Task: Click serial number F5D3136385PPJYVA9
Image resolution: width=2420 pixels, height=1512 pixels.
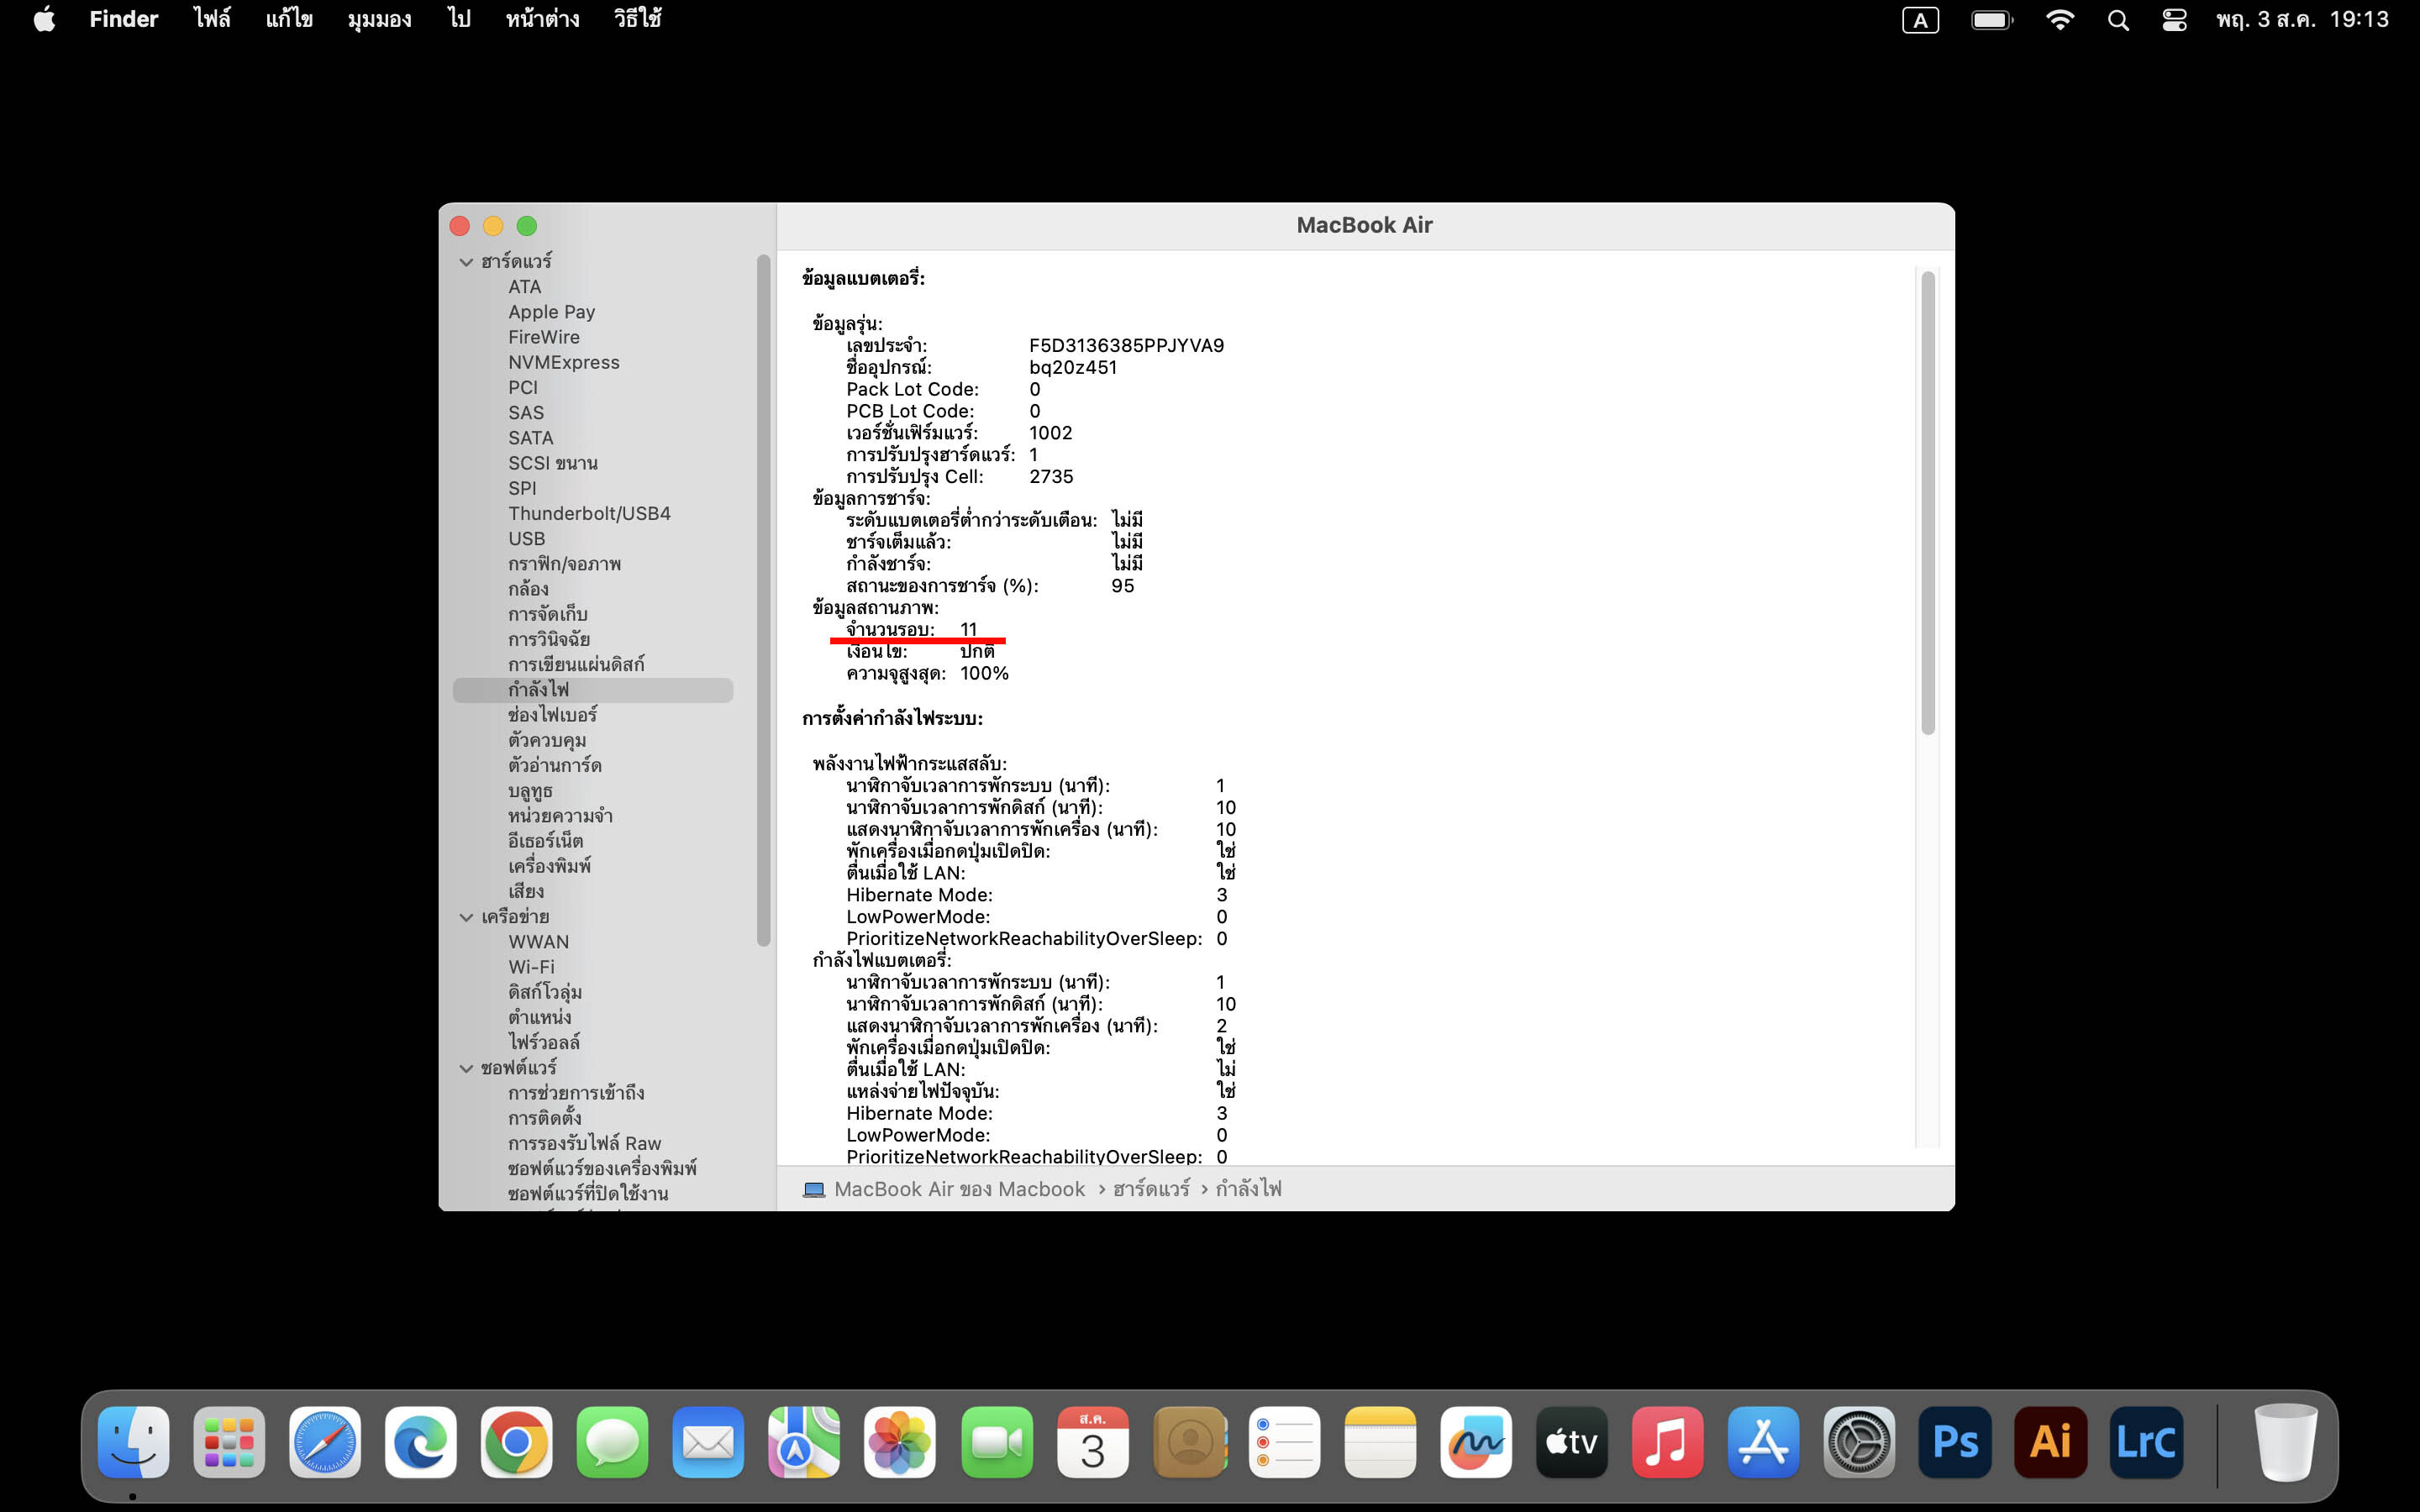Action: 1126,345
